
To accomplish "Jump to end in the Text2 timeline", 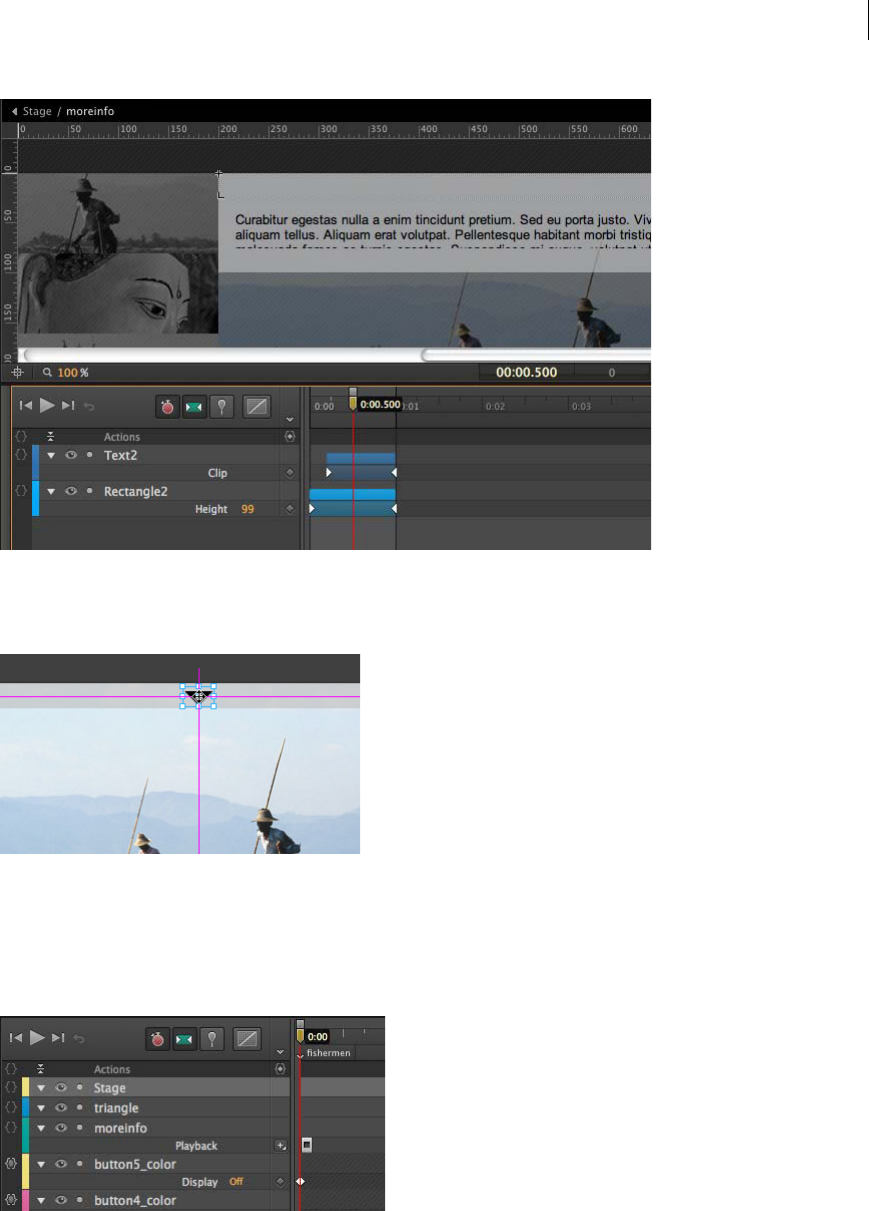I will point(68,405).
